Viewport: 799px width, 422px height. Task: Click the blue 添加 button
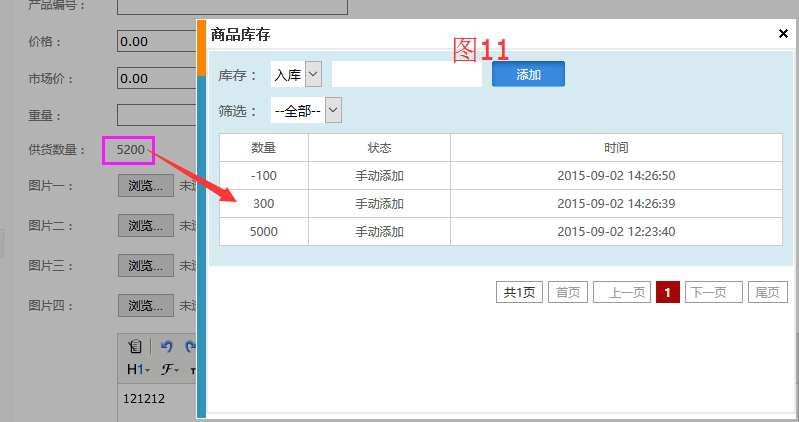pos(528,74)
